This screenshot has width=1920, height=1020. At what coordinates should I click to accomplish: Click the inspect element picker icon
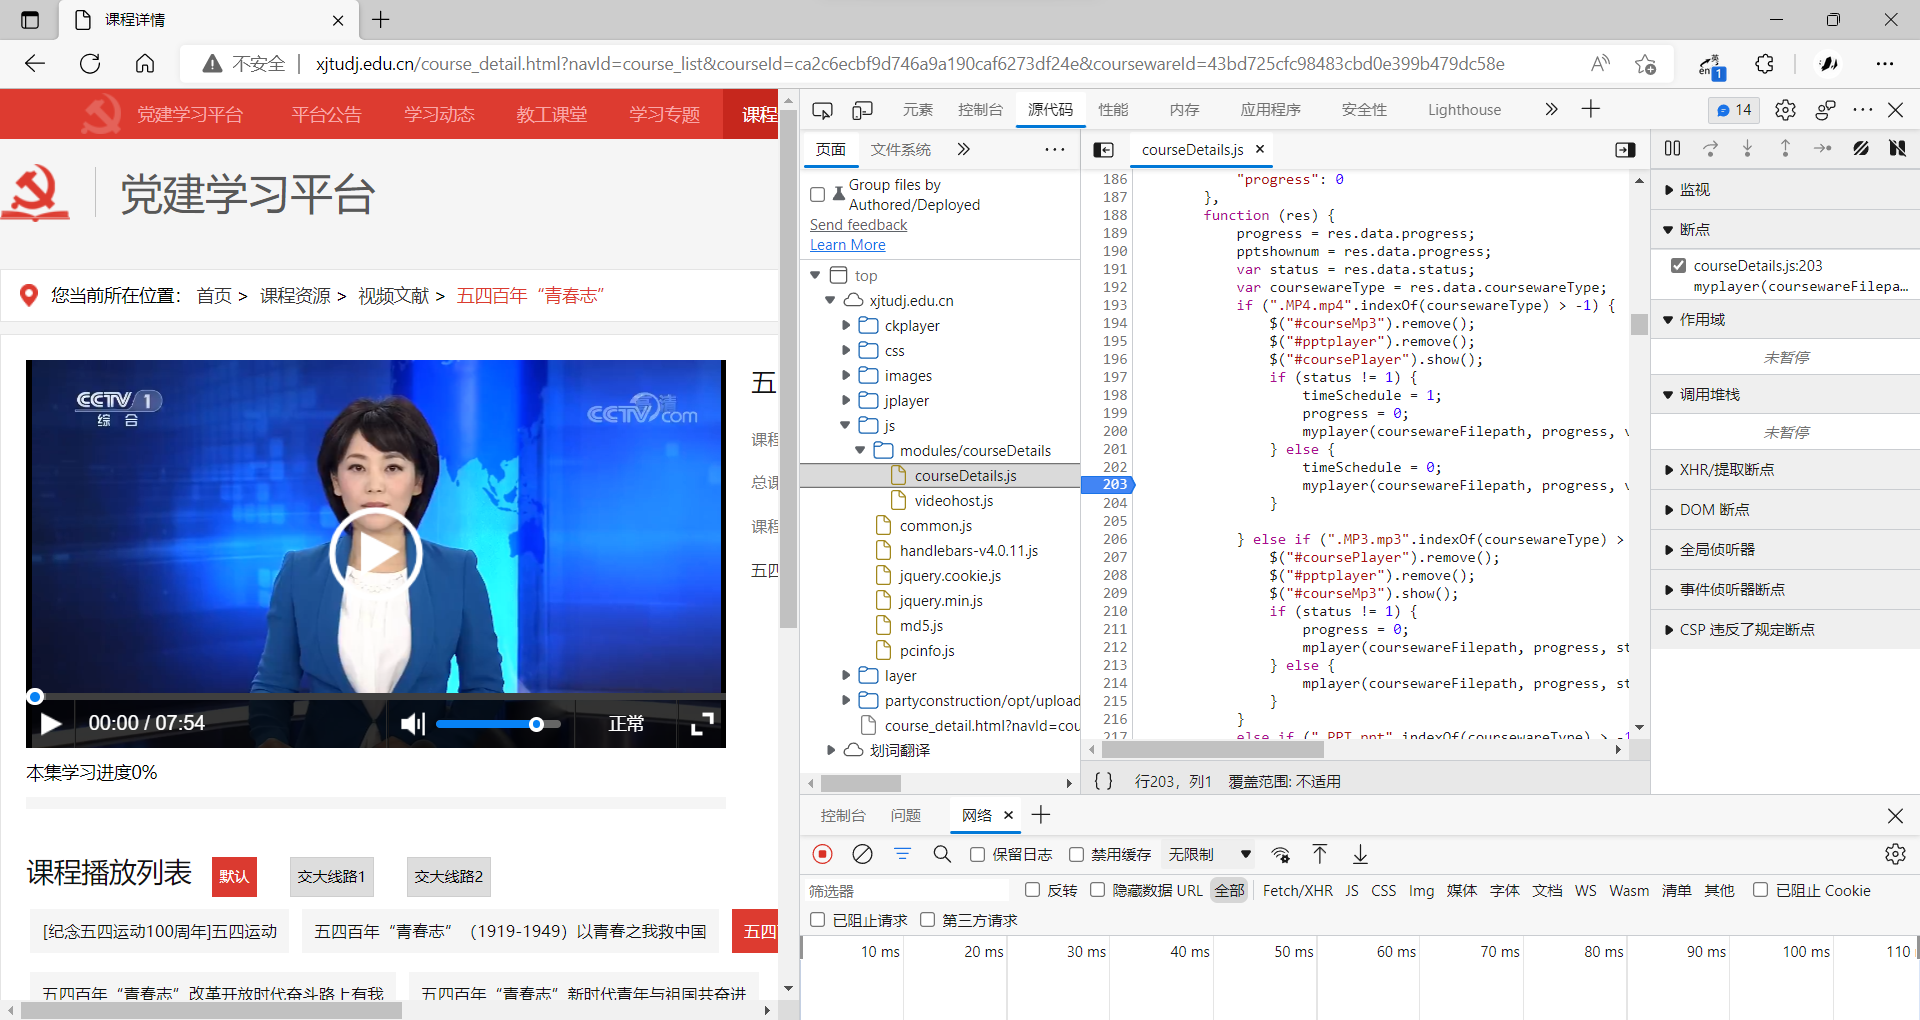822,110
